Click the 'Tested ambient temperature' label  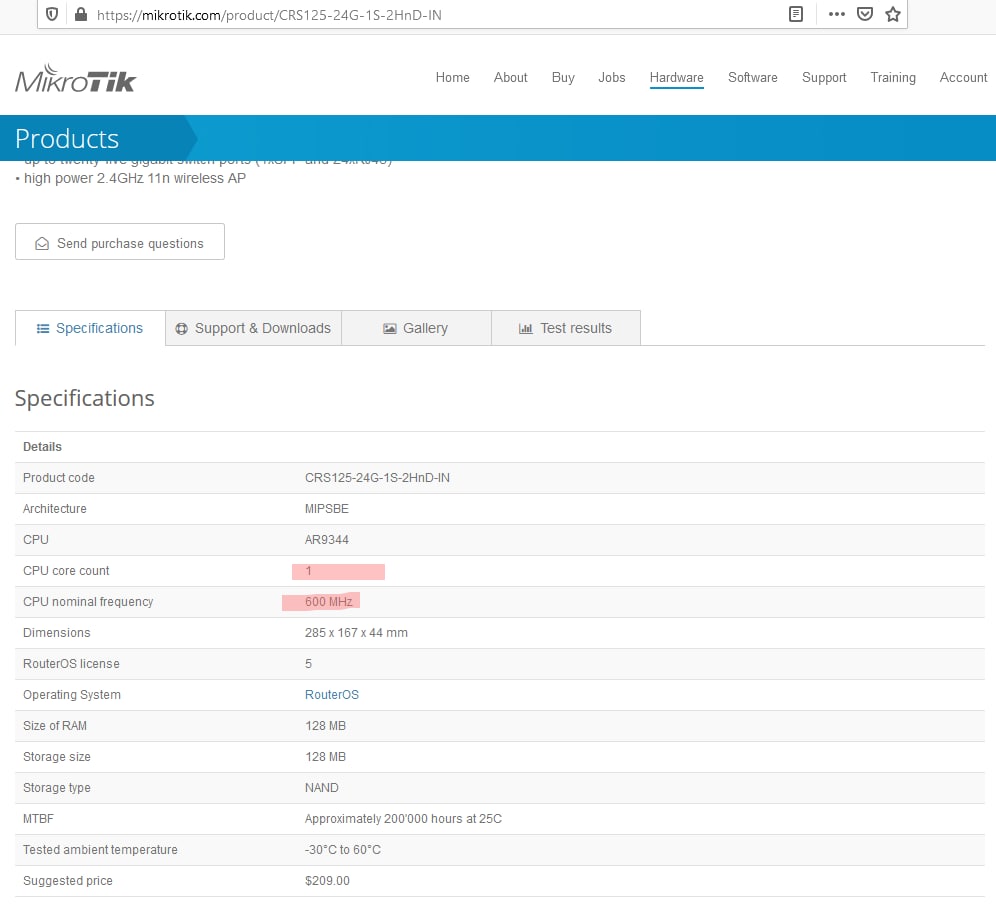click(100, 850)
